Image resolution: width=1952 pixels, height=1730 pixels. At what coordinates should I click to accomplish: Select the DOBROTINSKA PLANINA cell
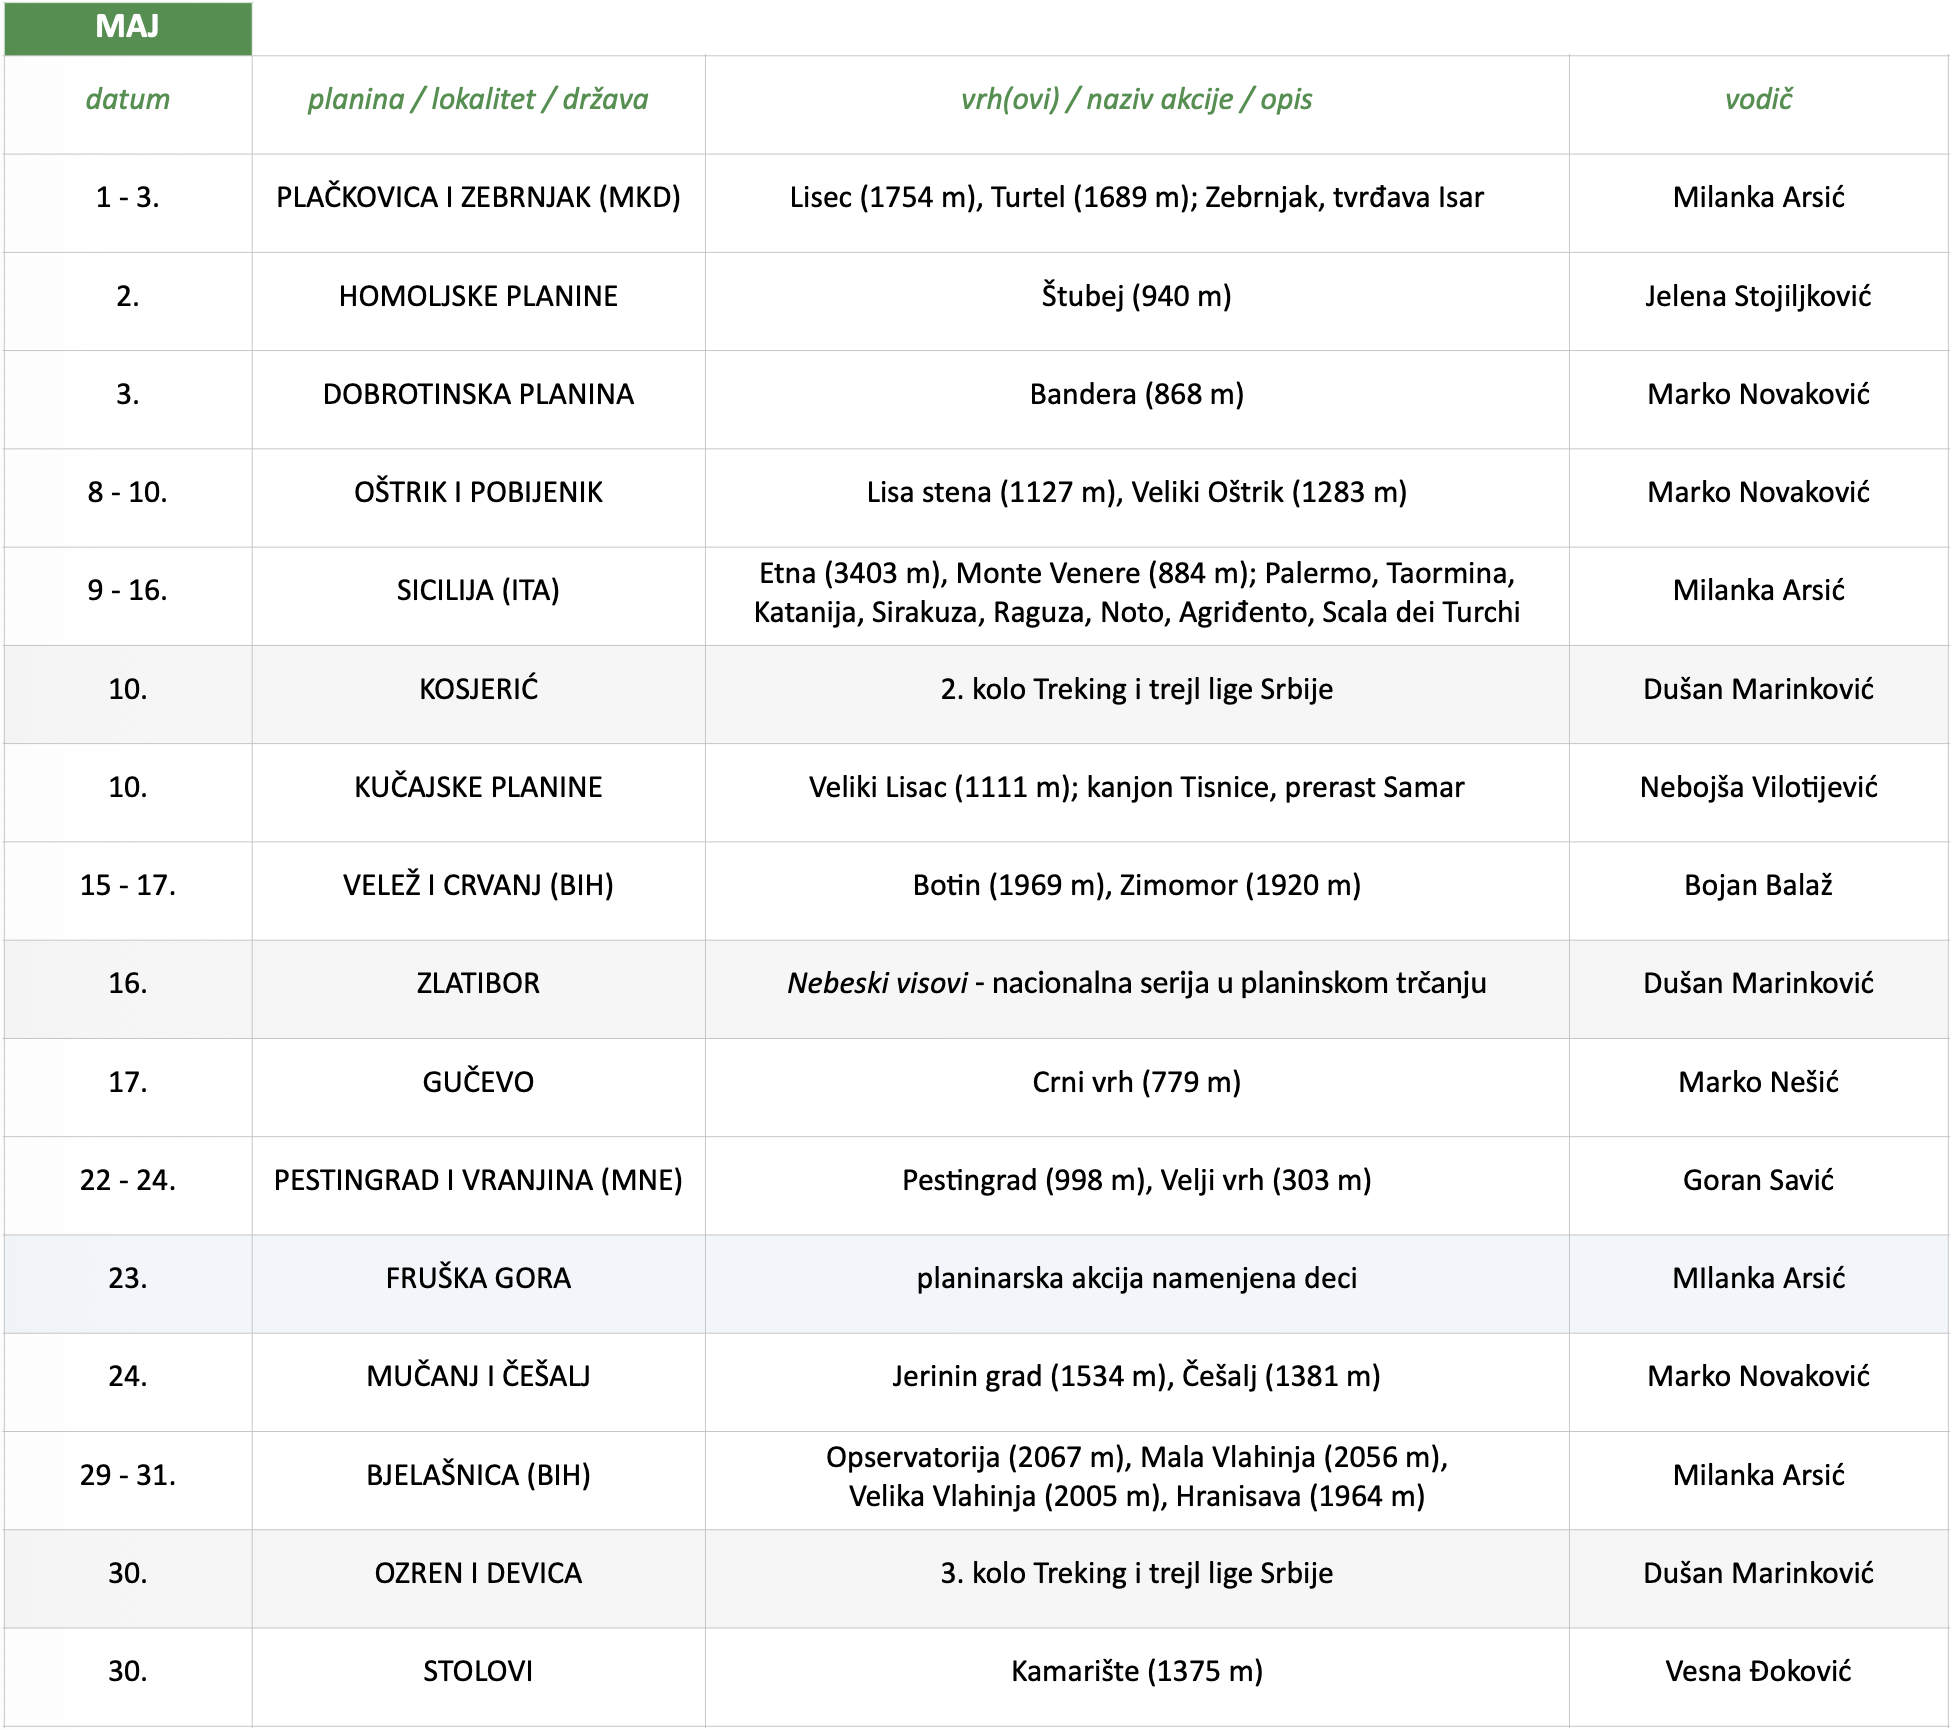pyautogui.click(x=478, y=395)
